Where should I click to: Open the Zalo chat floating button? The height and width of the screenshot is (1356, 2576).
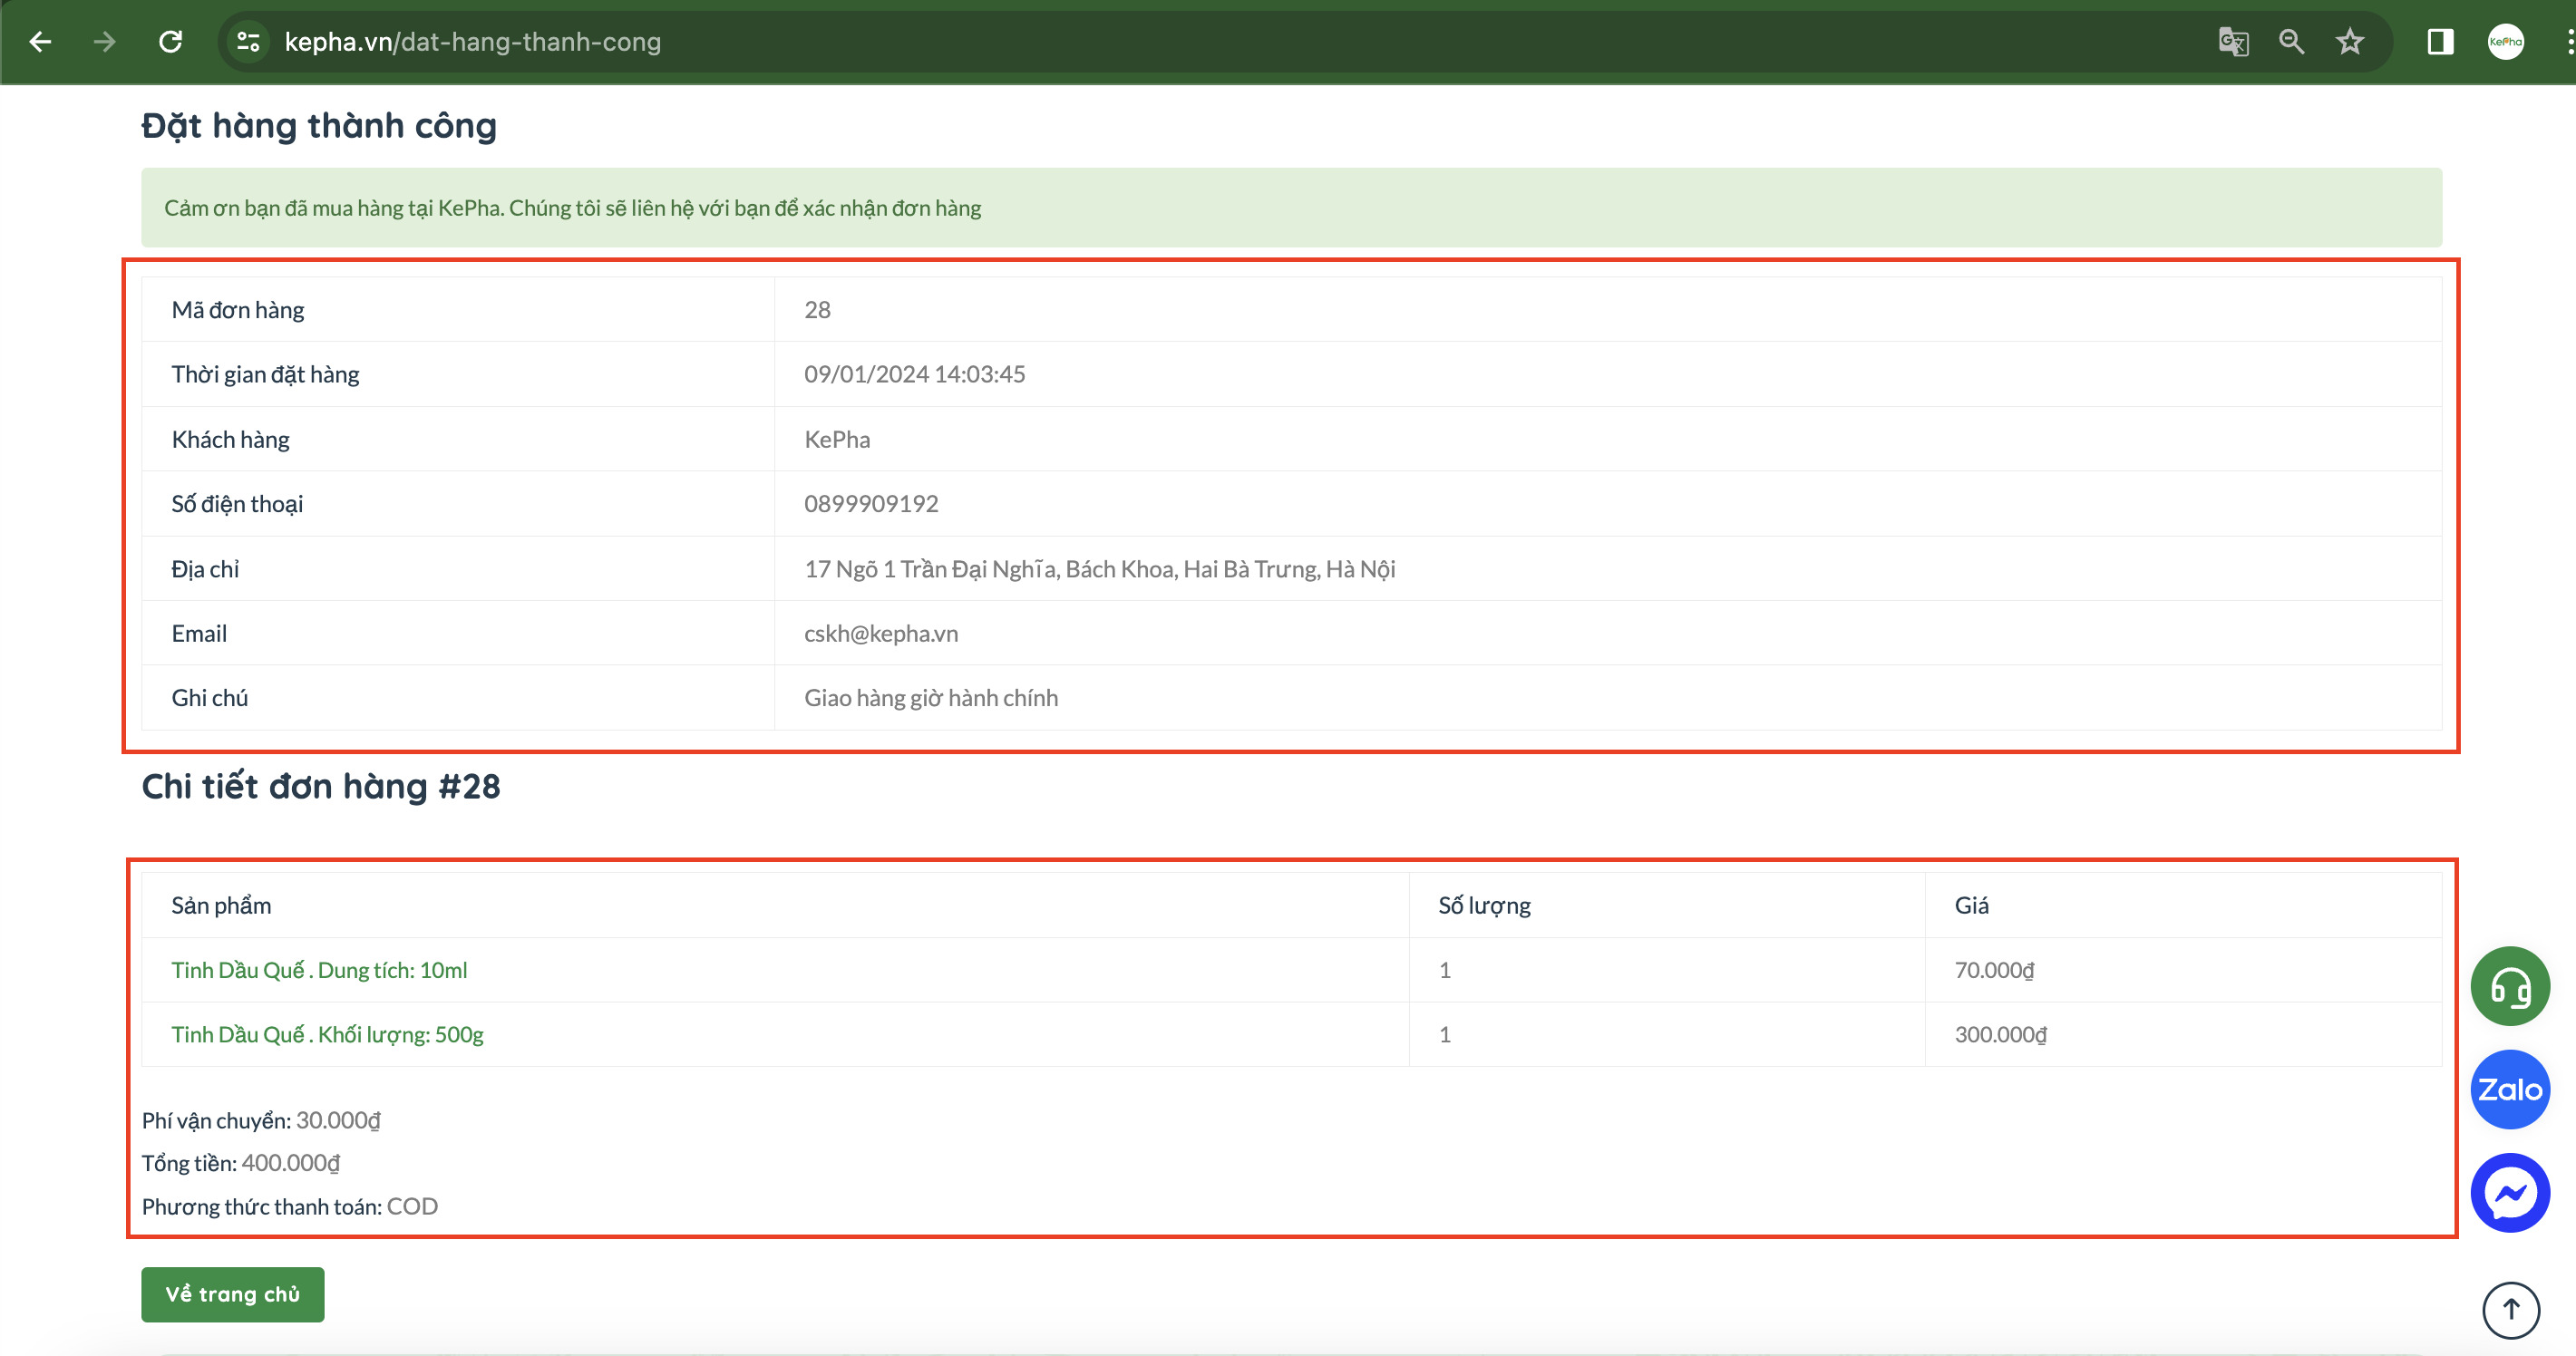2510,1089
